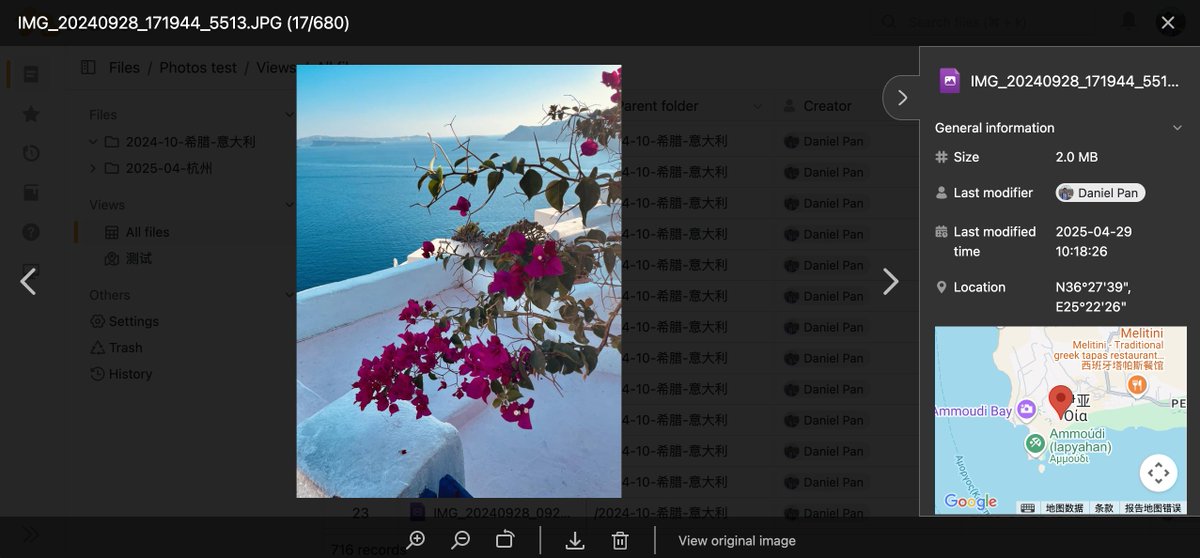
Task: Download the current image
Action: pos(575,540)
